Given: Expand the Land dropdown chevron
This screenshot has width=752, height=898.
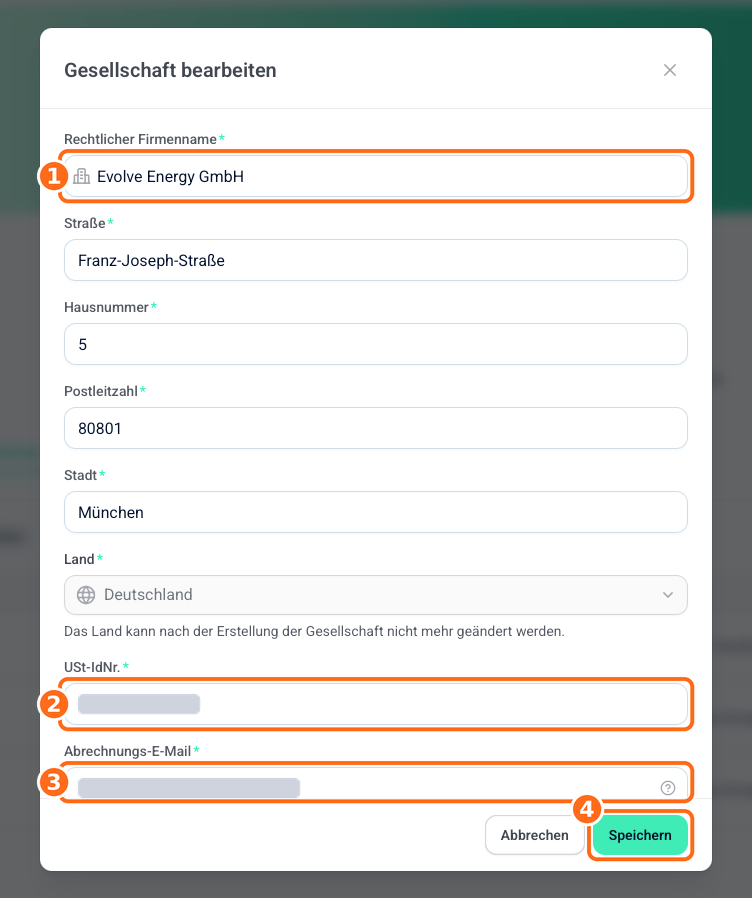Looking at the screenshot, I should (x=668, y=595).
